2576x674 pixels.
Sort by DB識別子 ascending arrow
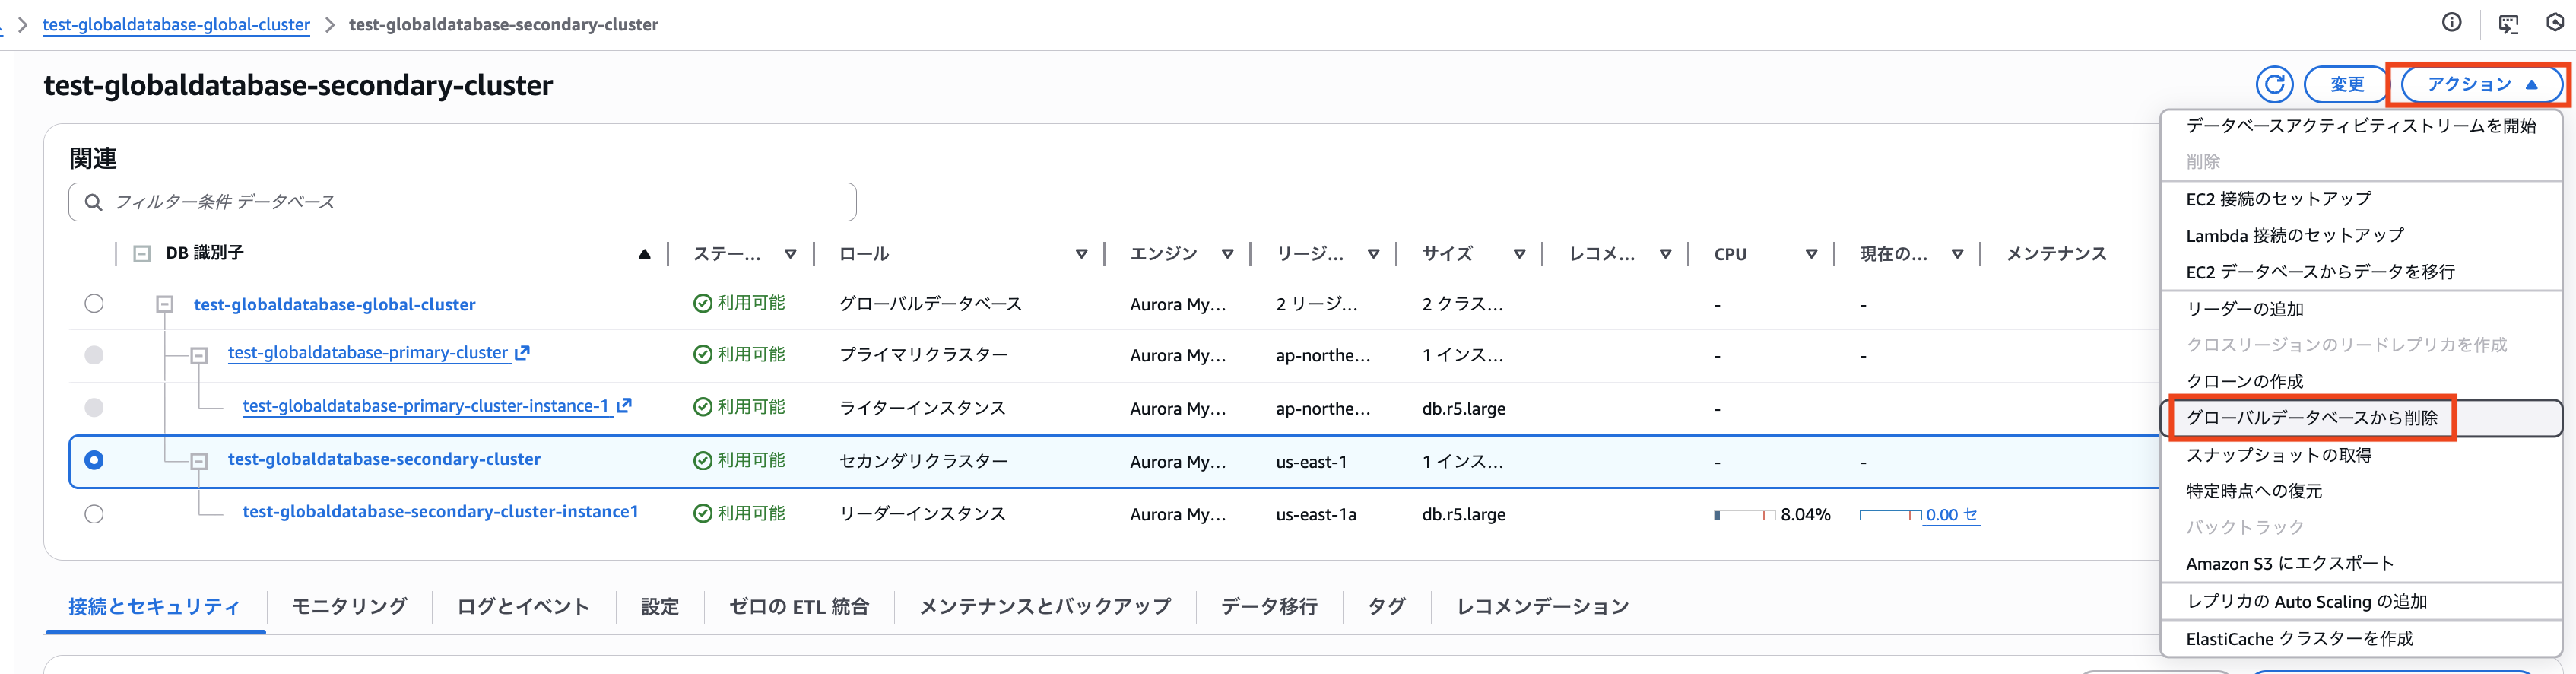tap(644, 254)
